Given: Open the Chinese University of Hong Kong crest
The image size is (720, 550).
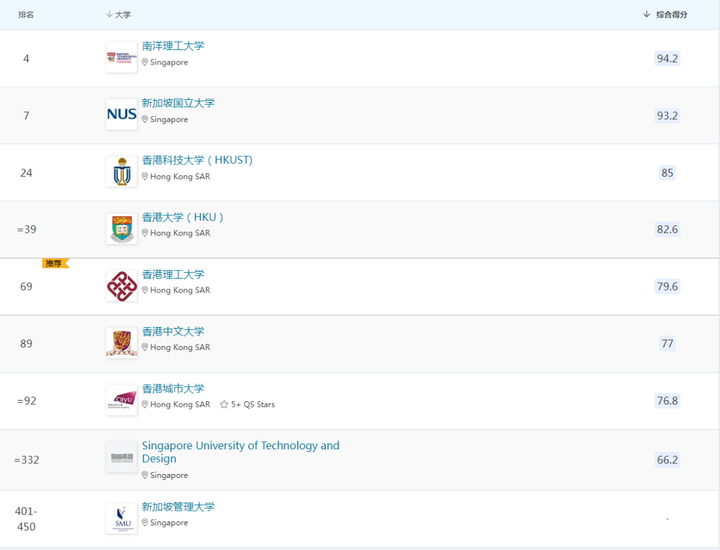Looking at the screenshot, I should [x=122, y=343].
